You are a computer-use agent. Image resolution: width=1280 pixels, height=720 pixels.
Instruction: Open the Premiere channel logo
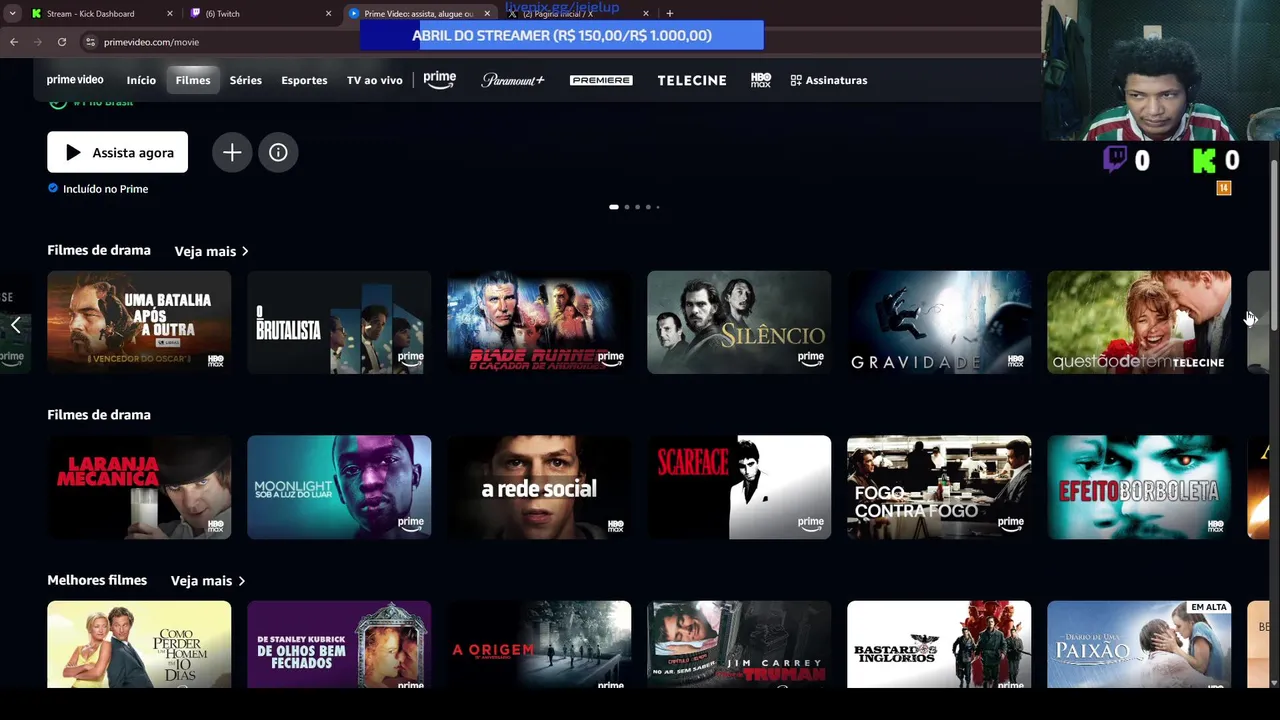(601, 80)
